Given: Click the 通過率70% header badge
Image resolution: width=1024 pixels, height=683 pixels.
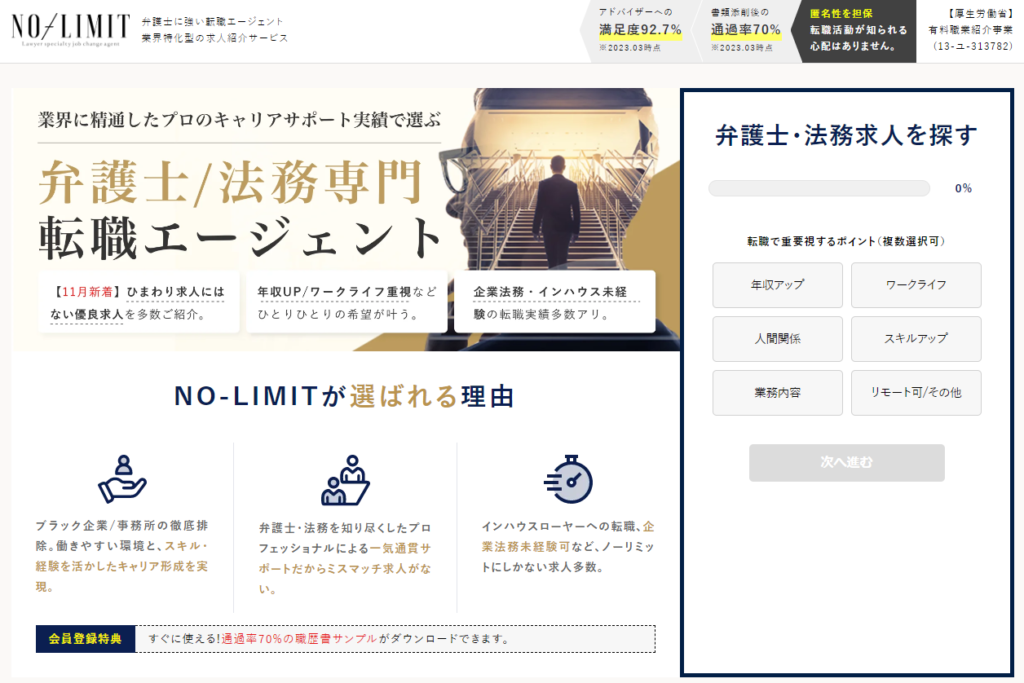Looking at the screenshot, I should [745, 30].
